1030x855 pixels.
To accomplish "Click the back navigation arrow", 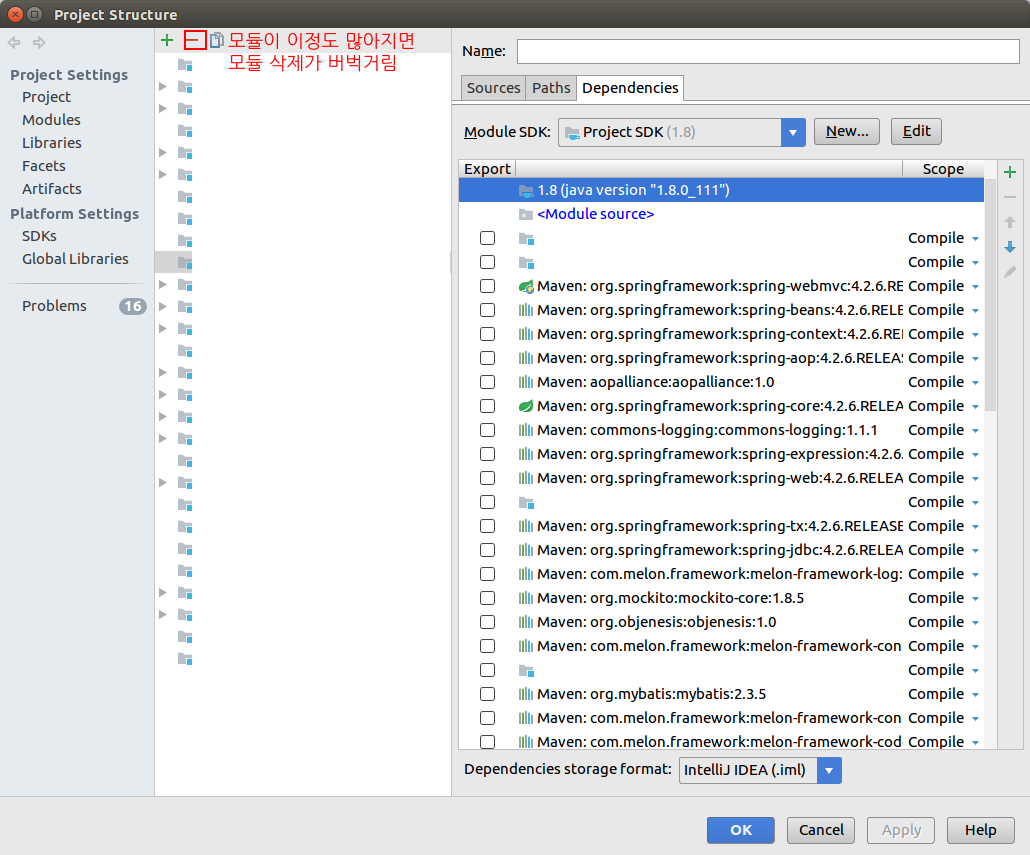I will pyautogui.click(x=14, y=43).
